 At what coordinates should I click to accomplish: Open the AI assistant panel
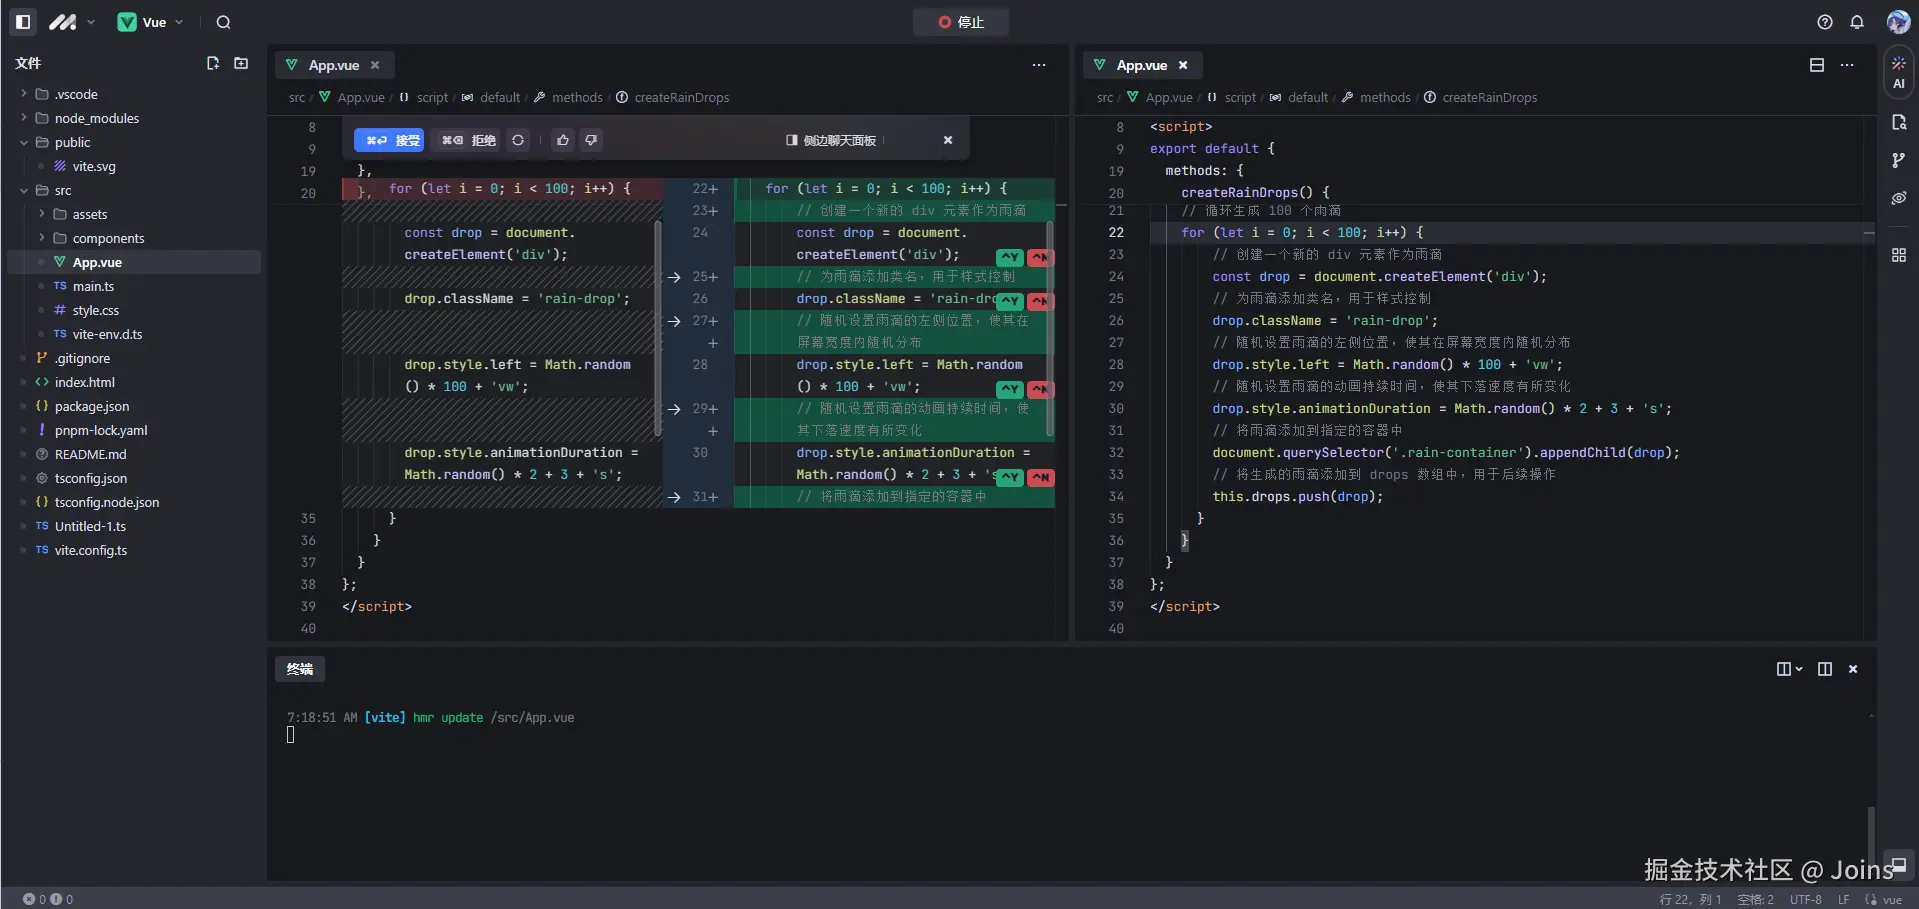point(1898,73)
